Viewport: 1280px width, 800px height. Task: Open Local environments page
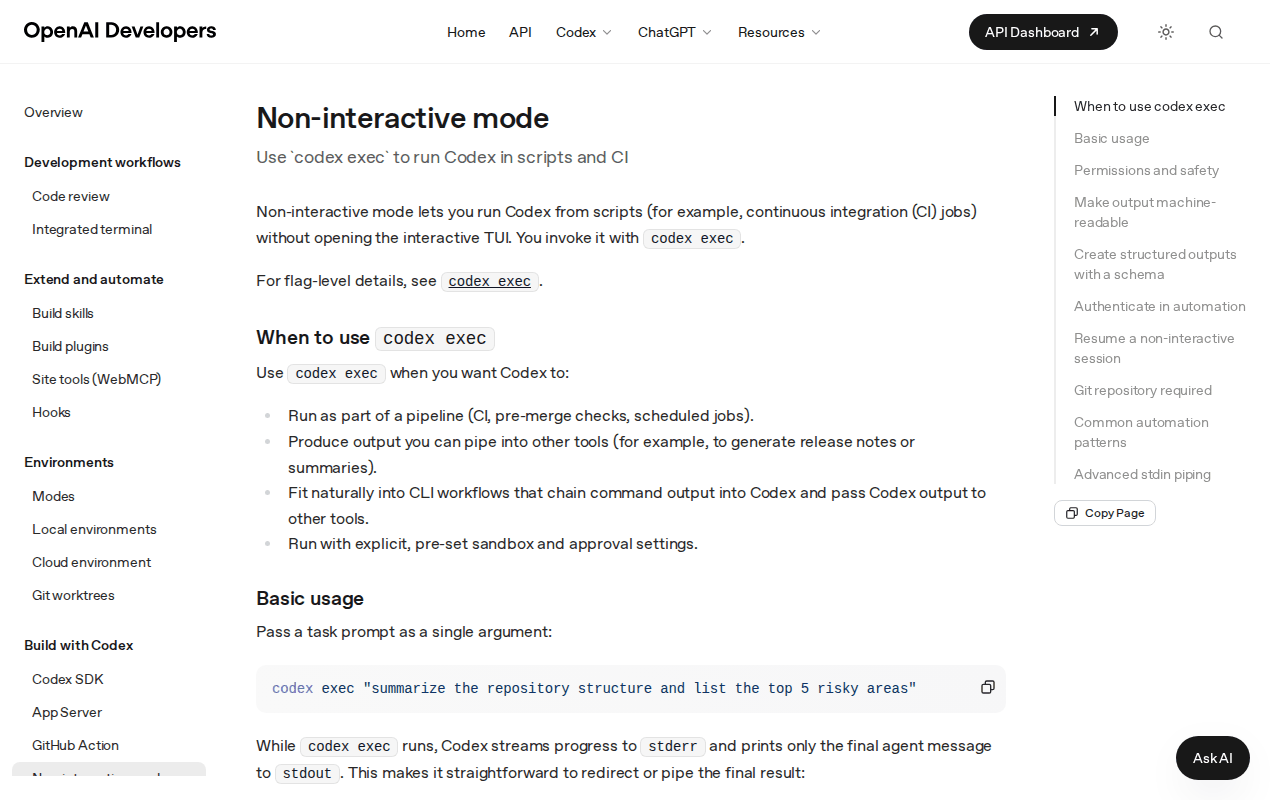[x=94, y=529]
